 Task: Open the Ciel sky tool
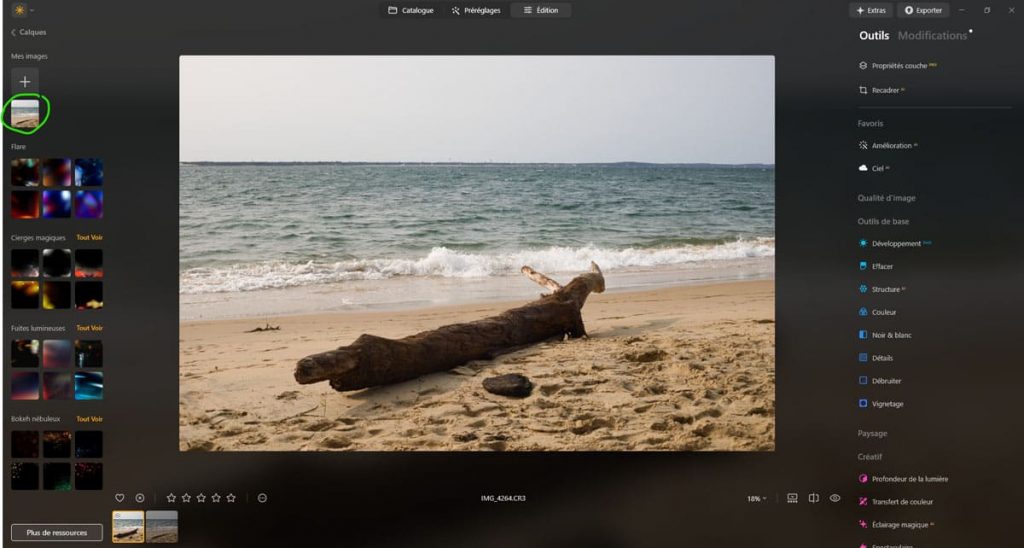(876, 168)
